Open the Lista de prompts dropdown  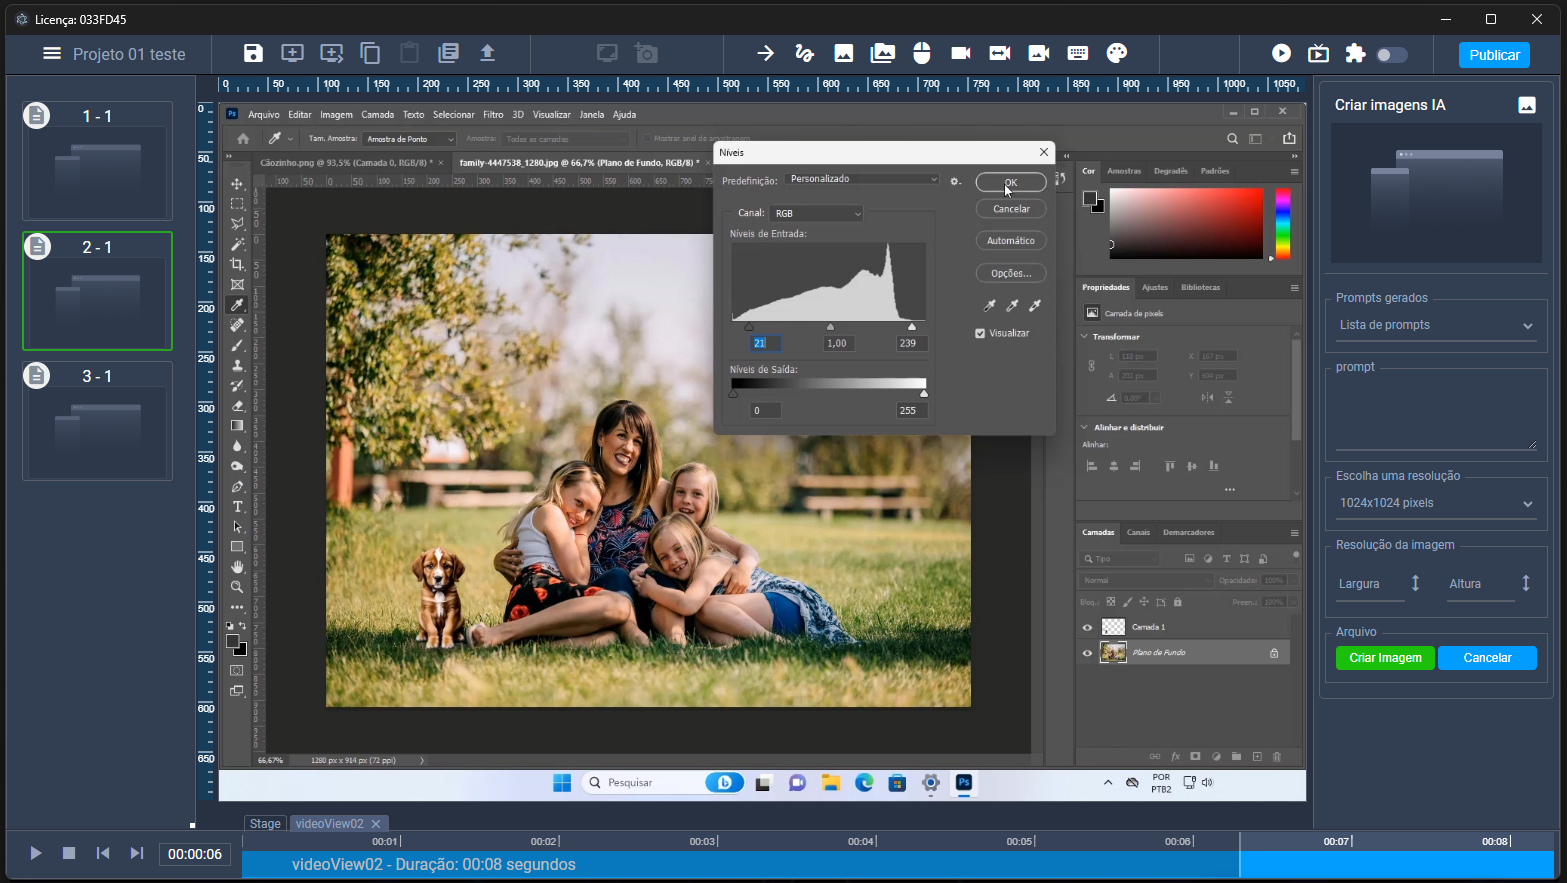1435,325
